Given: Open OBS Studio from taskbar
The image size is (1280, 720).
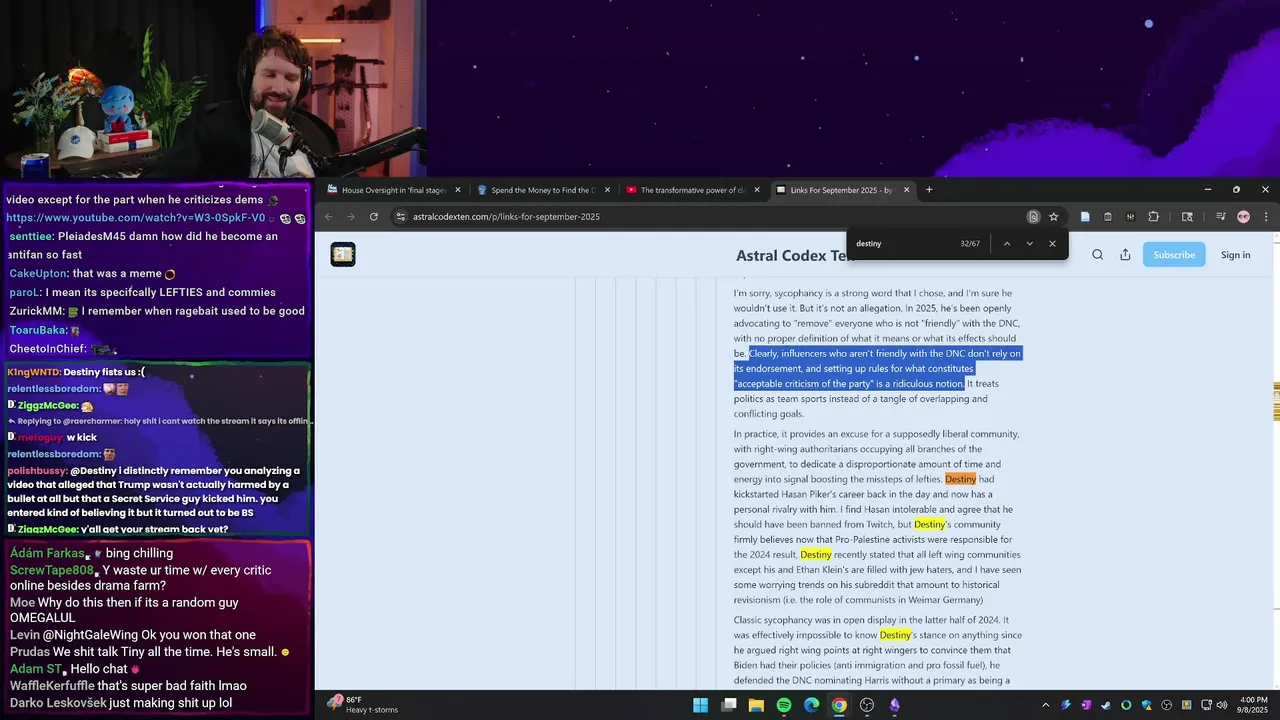Looking at the screenshot, I should coord(867,705).
